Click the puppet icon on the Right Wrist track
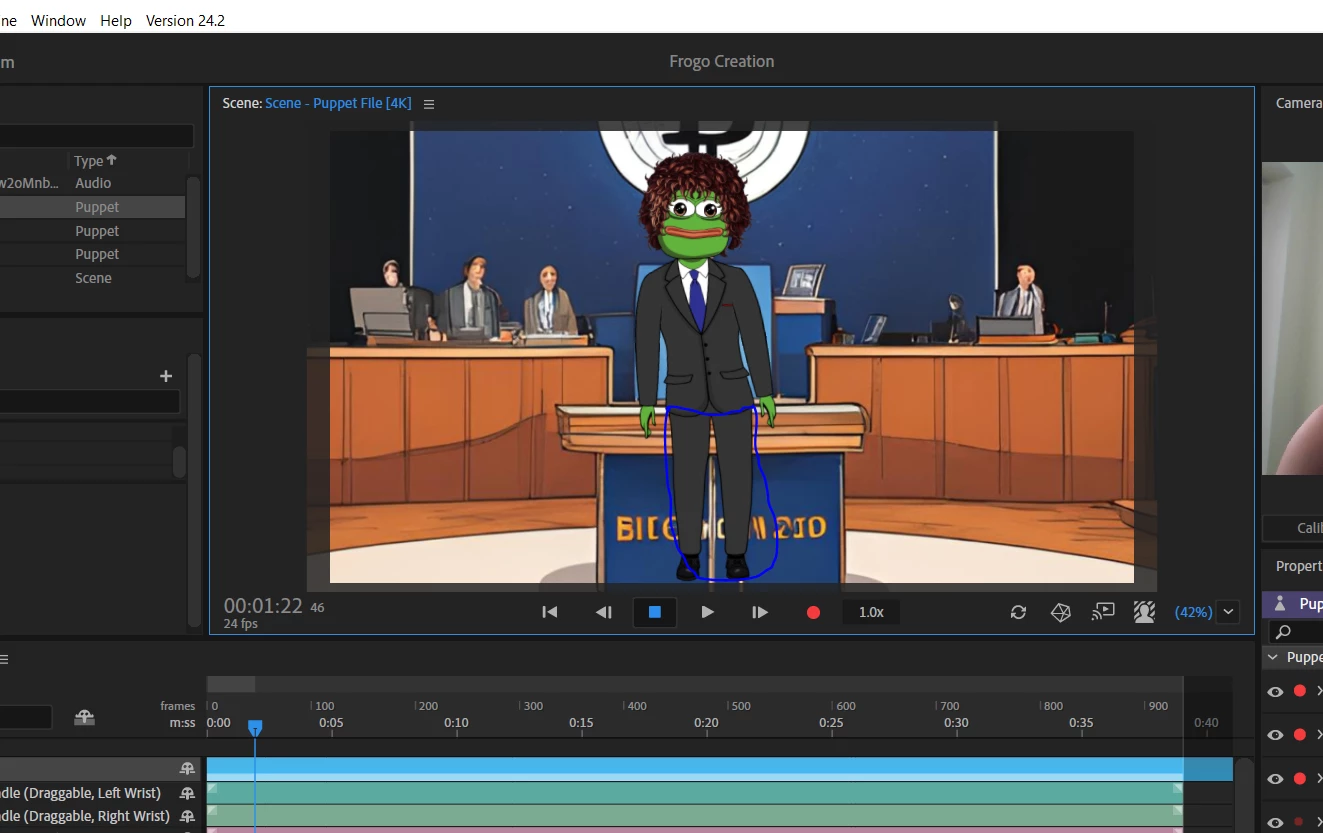Viewport: 1323px width, 833px height. 187,816
